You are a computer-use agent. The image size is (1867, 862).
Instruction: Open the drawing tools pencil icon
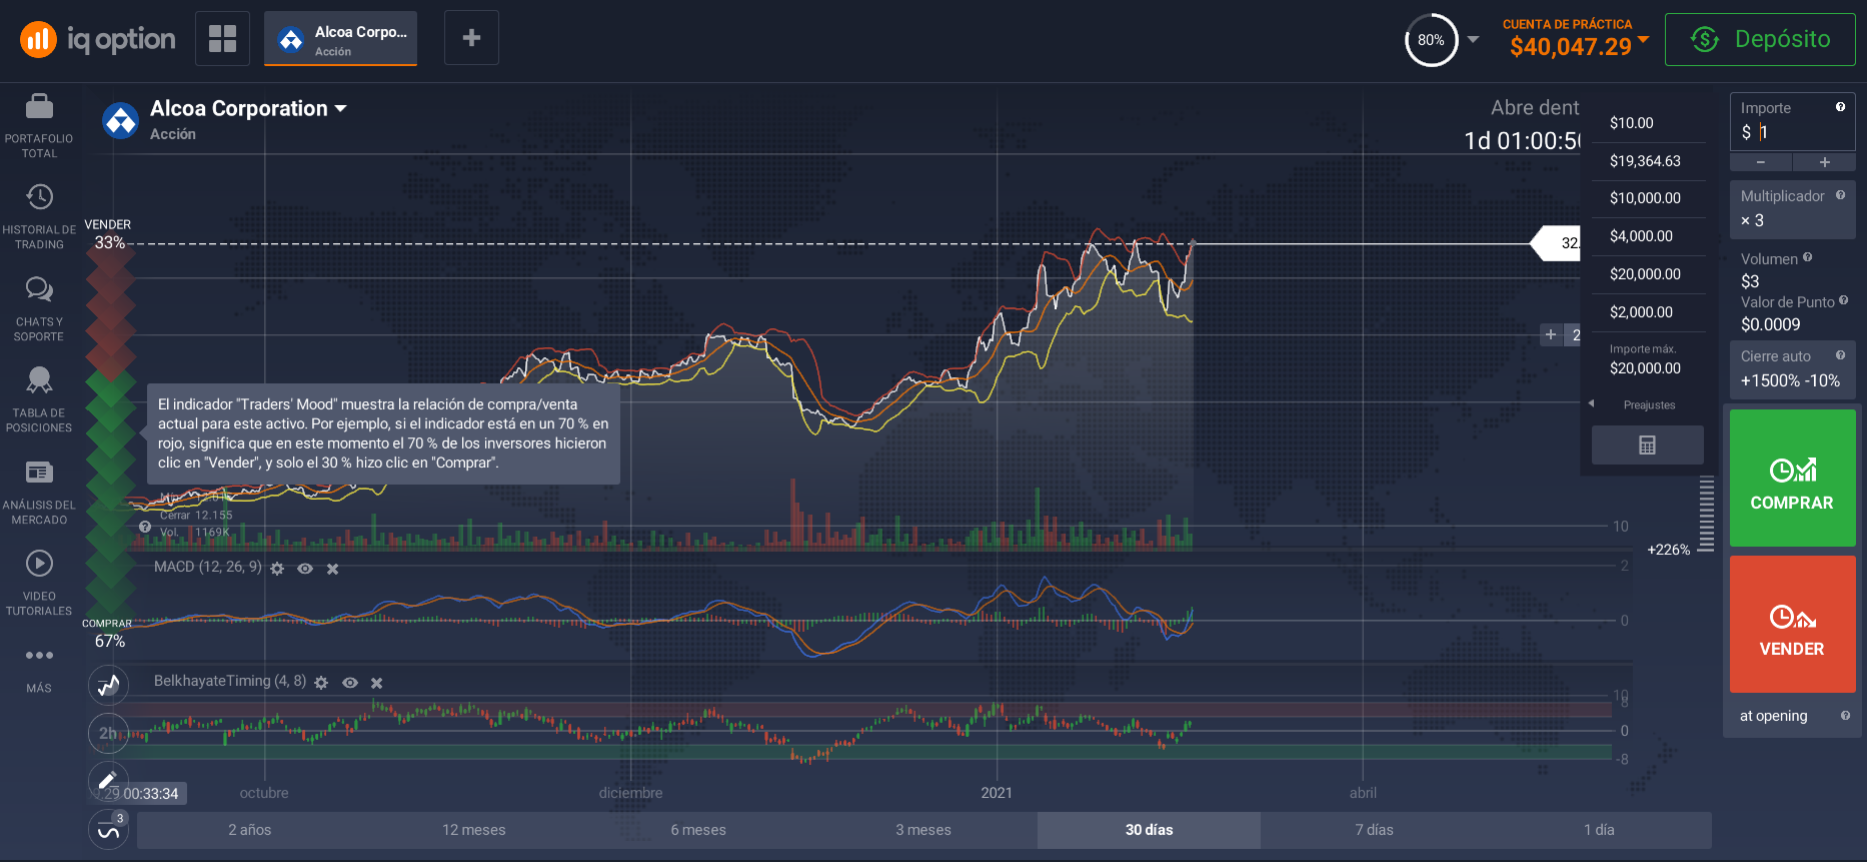(108, 780)
